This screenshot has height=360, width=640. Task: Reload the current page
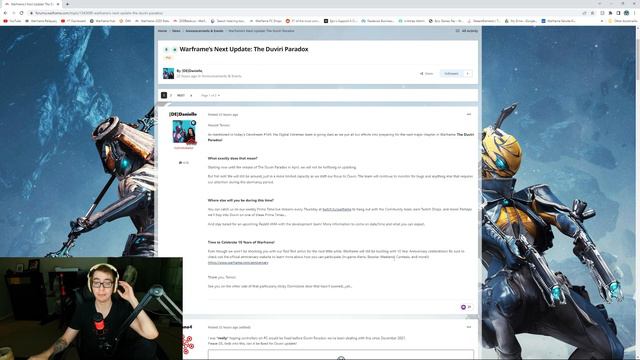22,13
